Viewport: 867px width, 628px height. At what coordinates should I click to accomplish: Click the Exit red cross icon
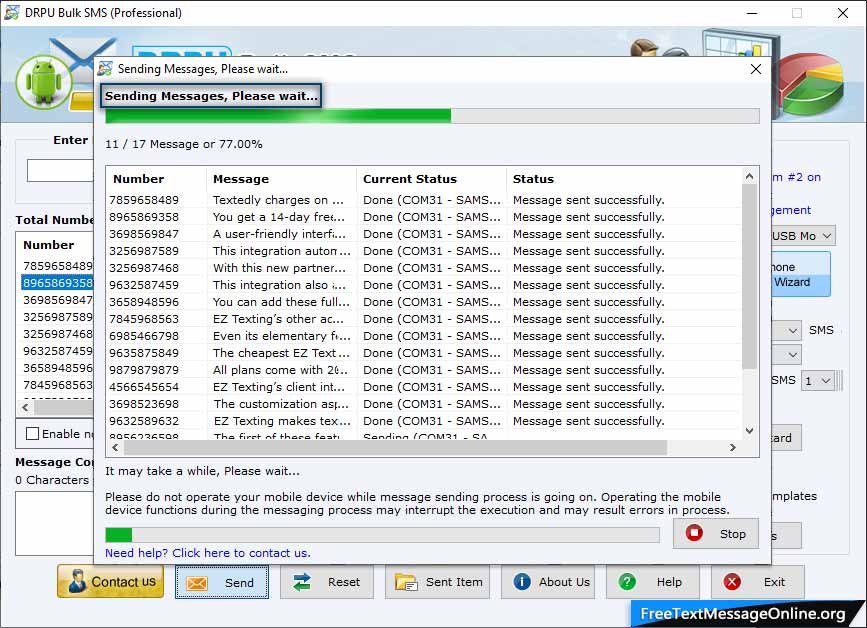pos(732,582)
